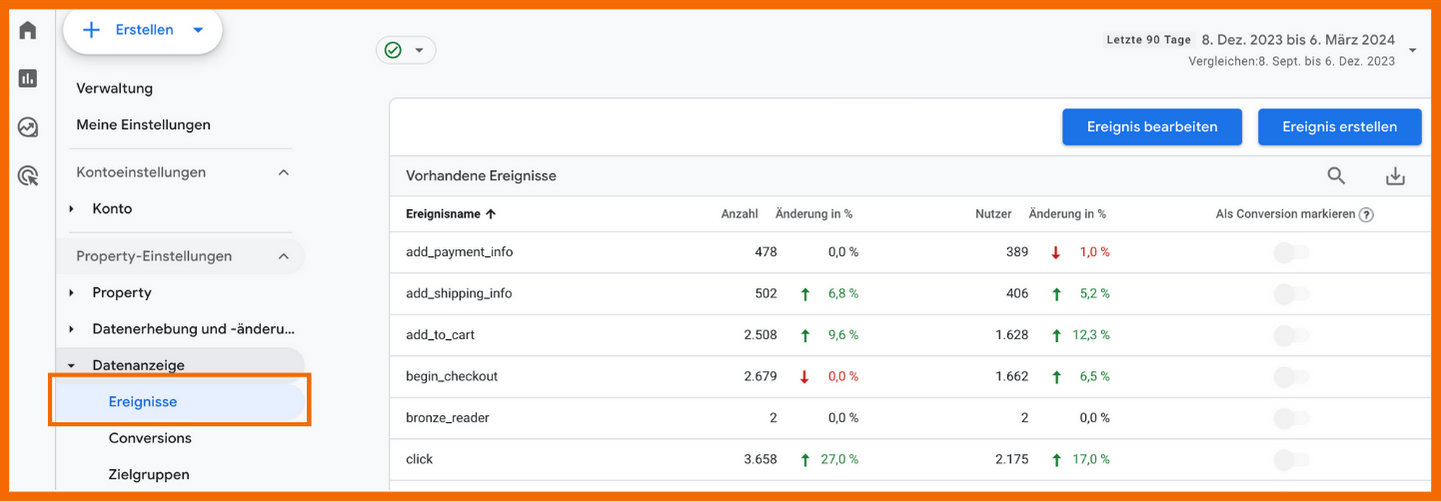Viewport: 1441px width, 502px height.
Task: Click the Ereignis erstellen button
Action: pyautogui.click(x=1339, y=127)
